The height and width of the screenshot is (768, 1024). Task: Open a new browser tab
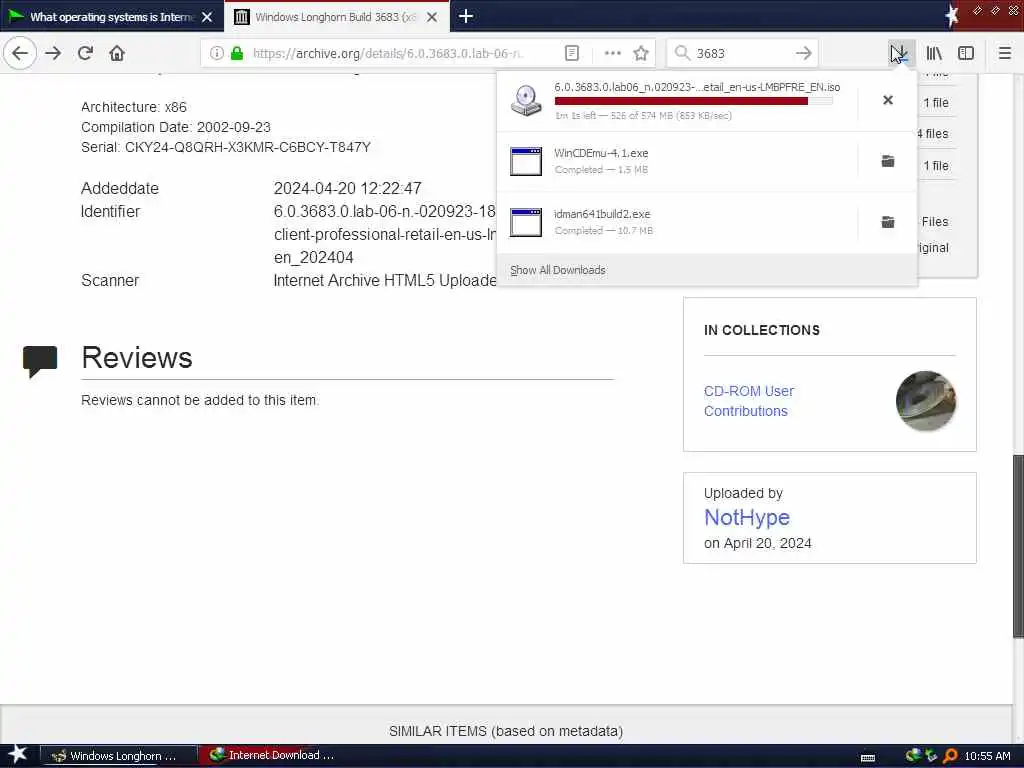click(x=466, y=16)
